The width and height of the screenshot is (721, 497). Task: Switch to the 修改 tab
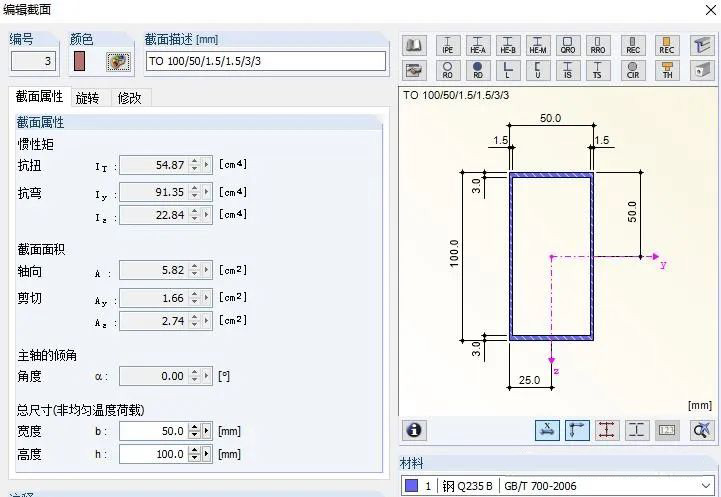[129, 98]
